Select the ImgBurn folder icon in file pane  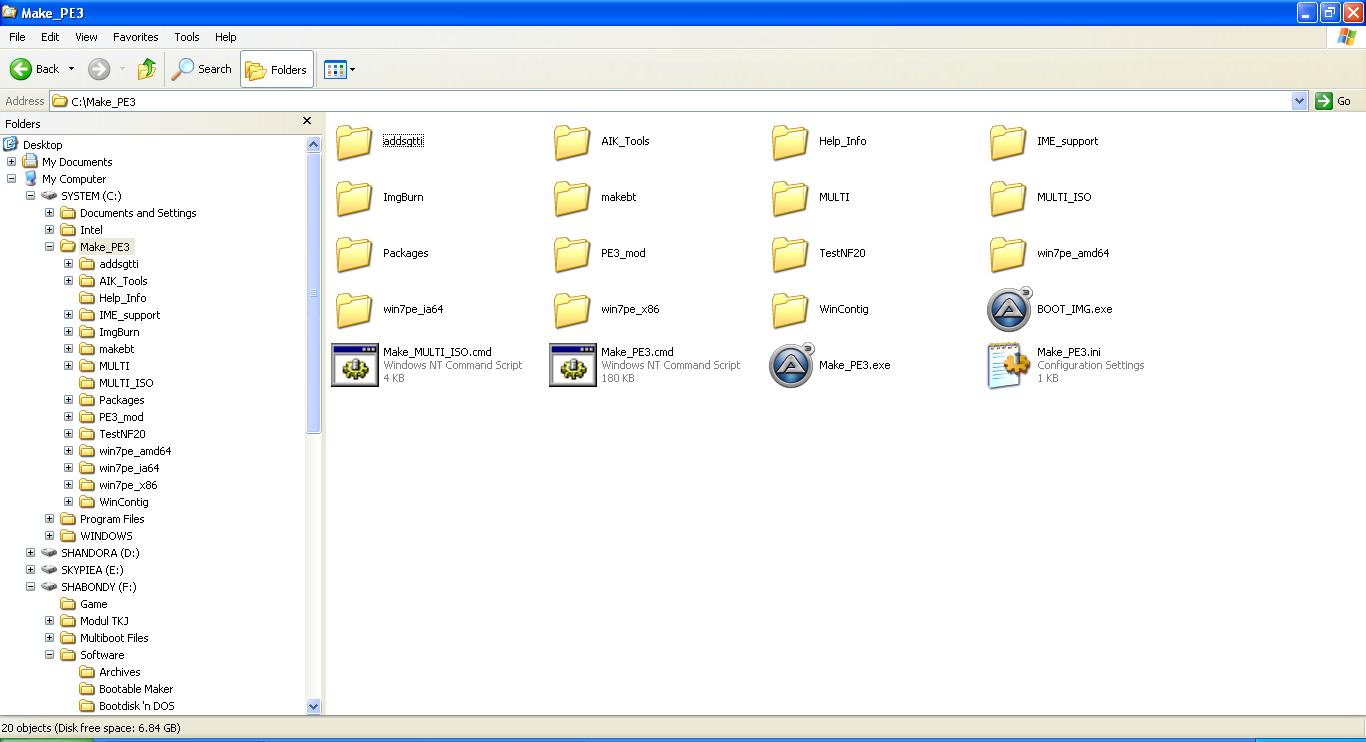coord(355,197)
